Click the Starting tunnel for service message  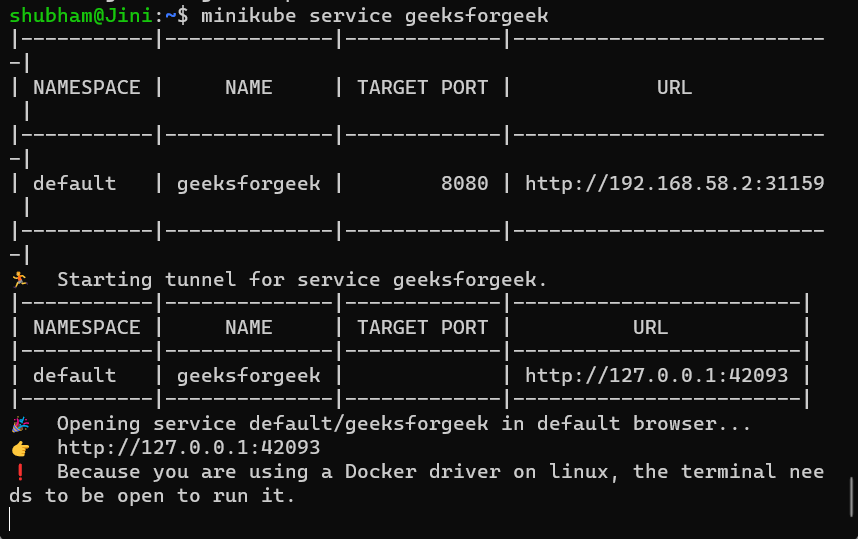[302, 279]
